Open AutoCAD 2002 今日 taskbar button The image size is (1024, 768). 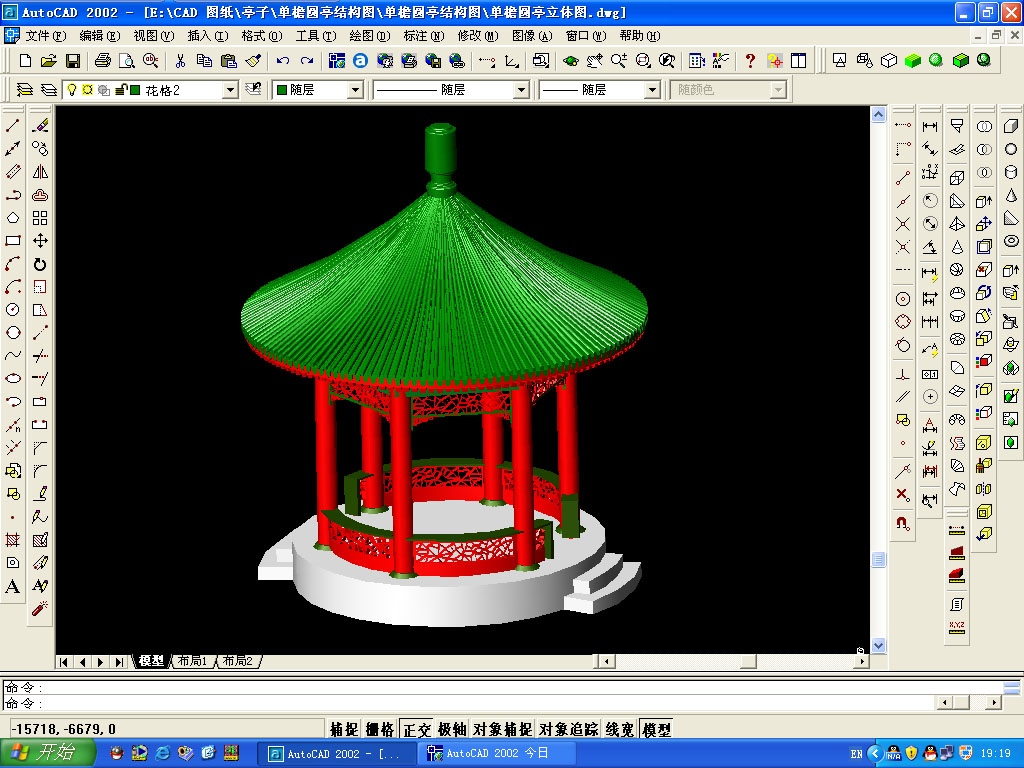[496, 754]
